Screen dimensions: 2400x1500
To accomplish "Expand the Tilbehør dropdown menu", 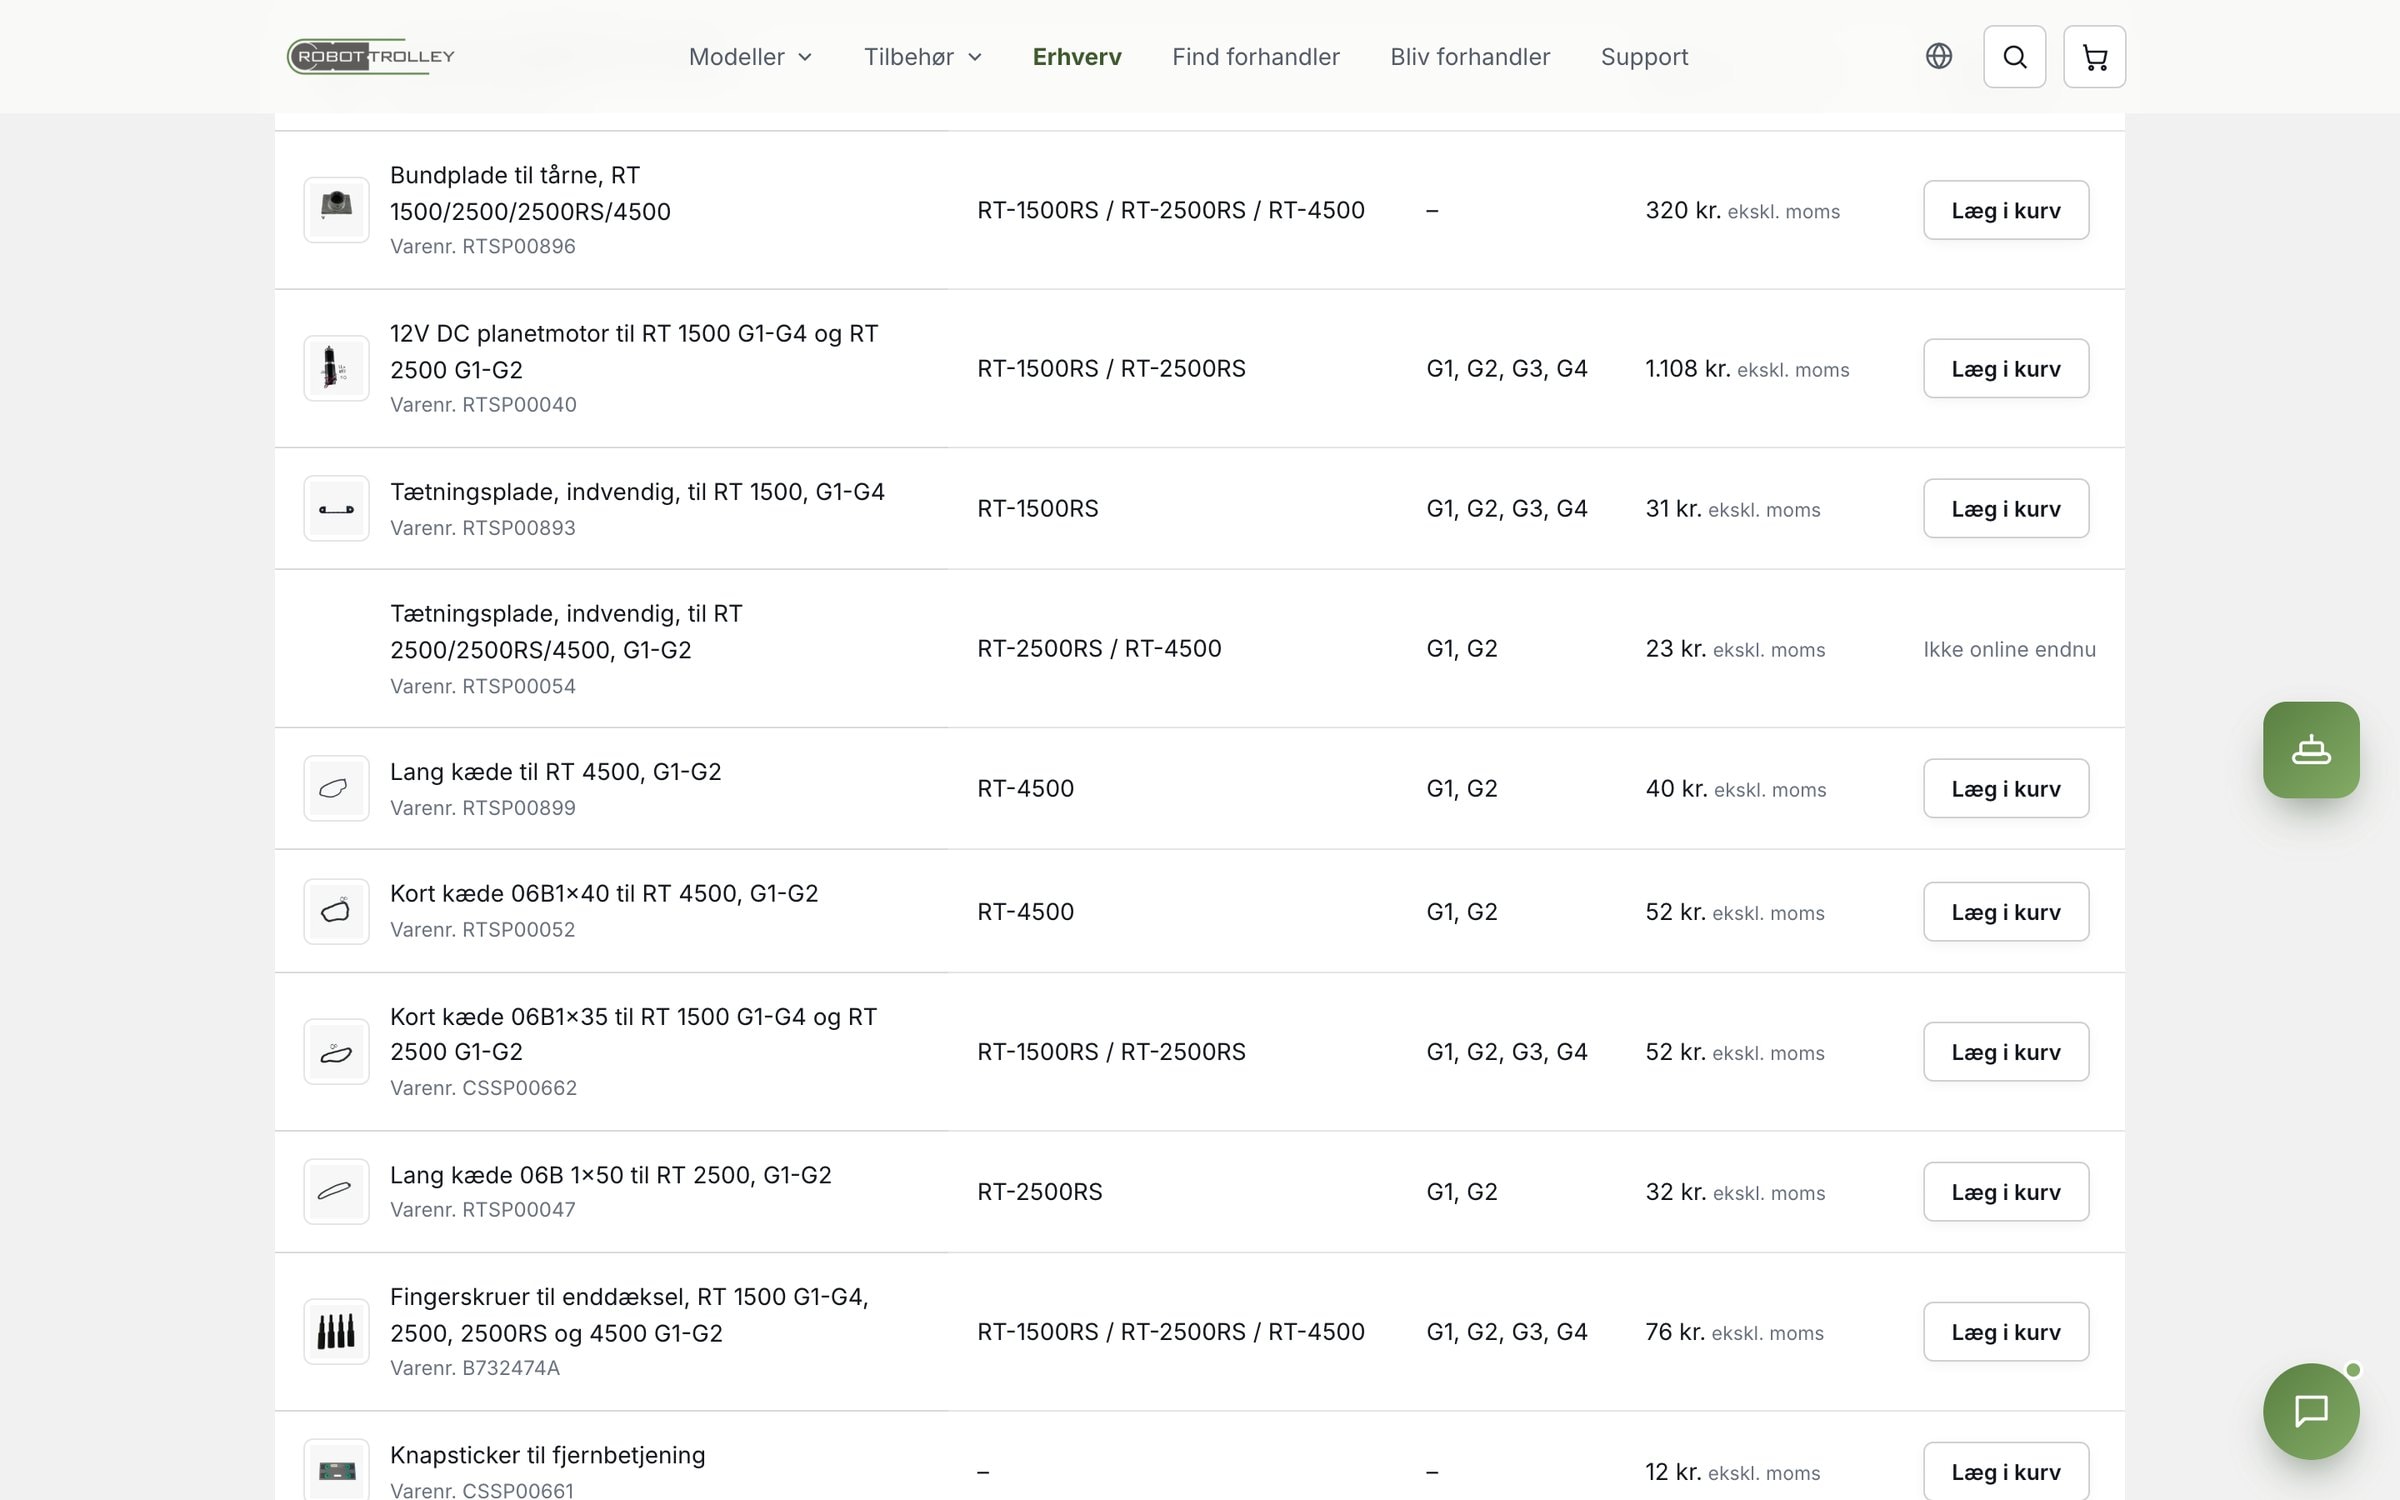I will point(923,57).
